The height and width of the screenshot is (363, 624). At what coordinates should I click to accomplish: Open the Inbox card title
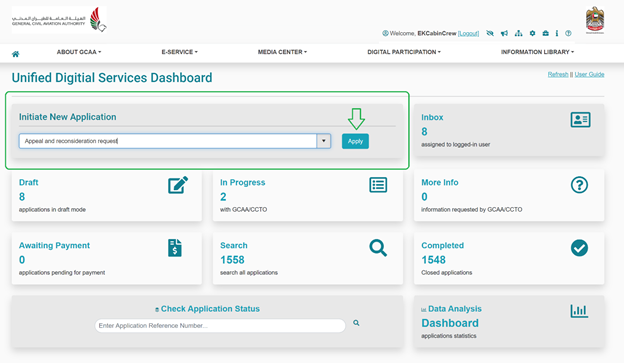point(432,117)
